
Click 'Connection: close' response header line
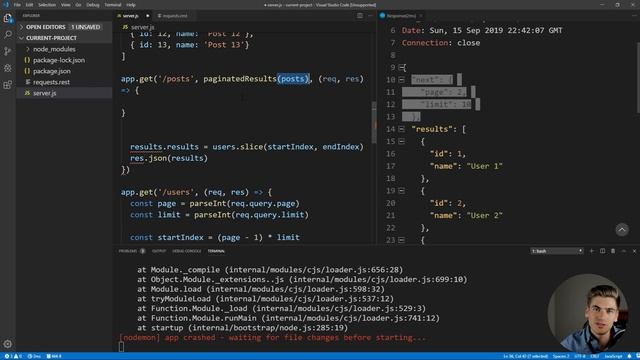pyautogui.click(x=441, y=43)
